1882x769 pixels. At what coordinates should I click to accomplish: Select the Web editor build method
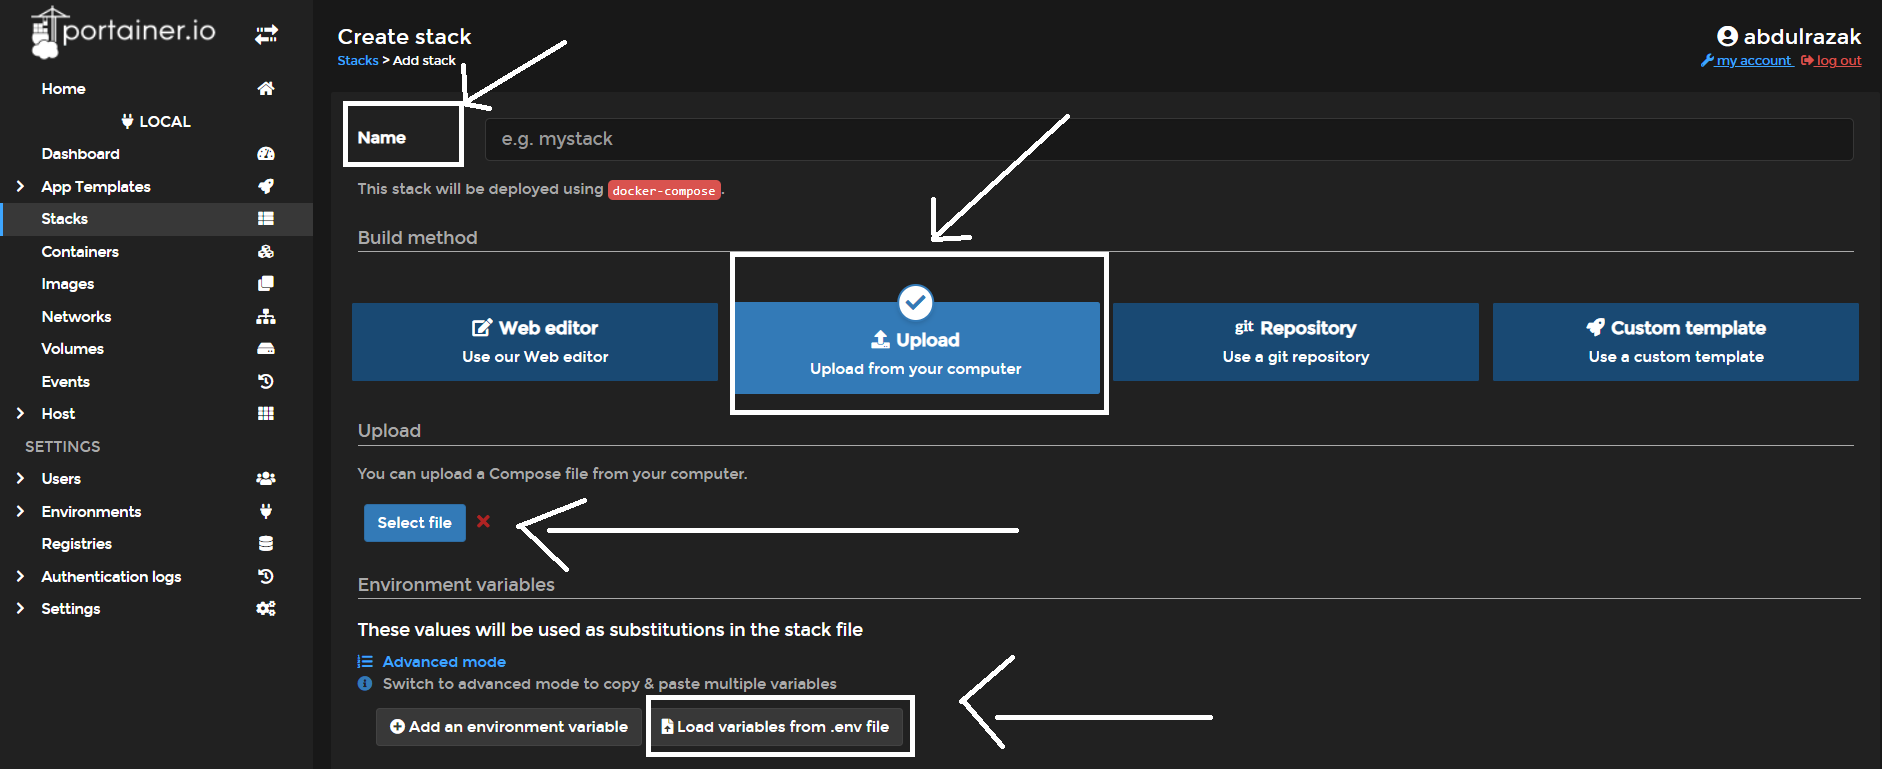click(535, 342)
